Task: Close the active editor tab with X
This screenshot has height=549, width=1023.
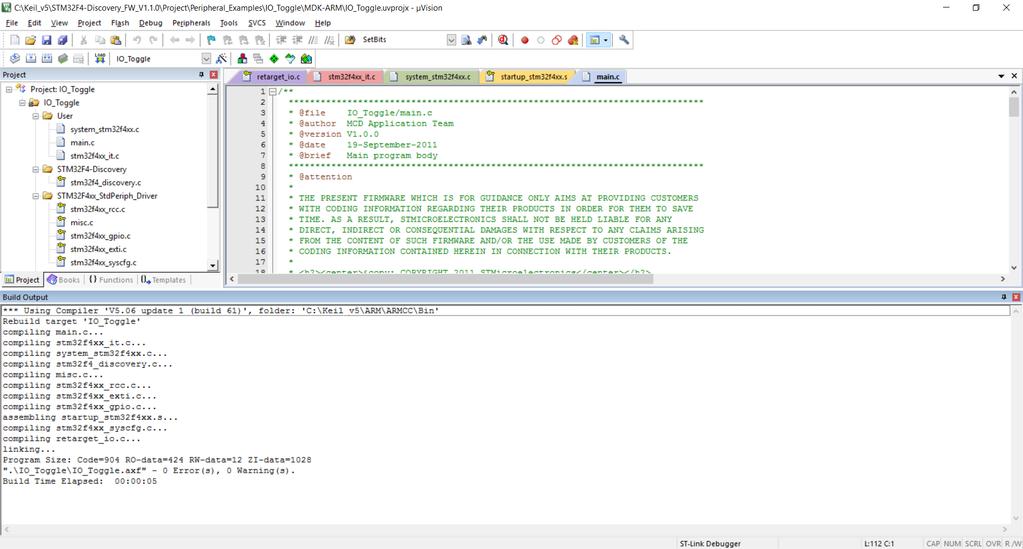Action: point(1015,76)
